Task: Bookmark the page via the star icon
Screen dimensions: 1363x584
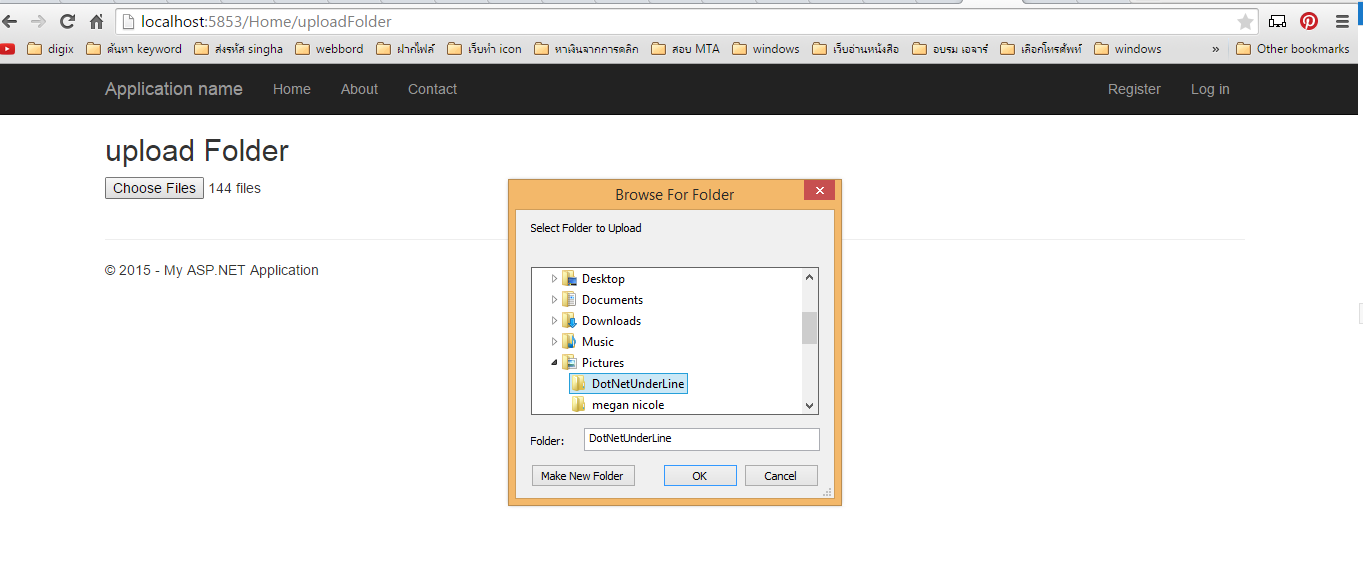Action: click(1245, 20)
